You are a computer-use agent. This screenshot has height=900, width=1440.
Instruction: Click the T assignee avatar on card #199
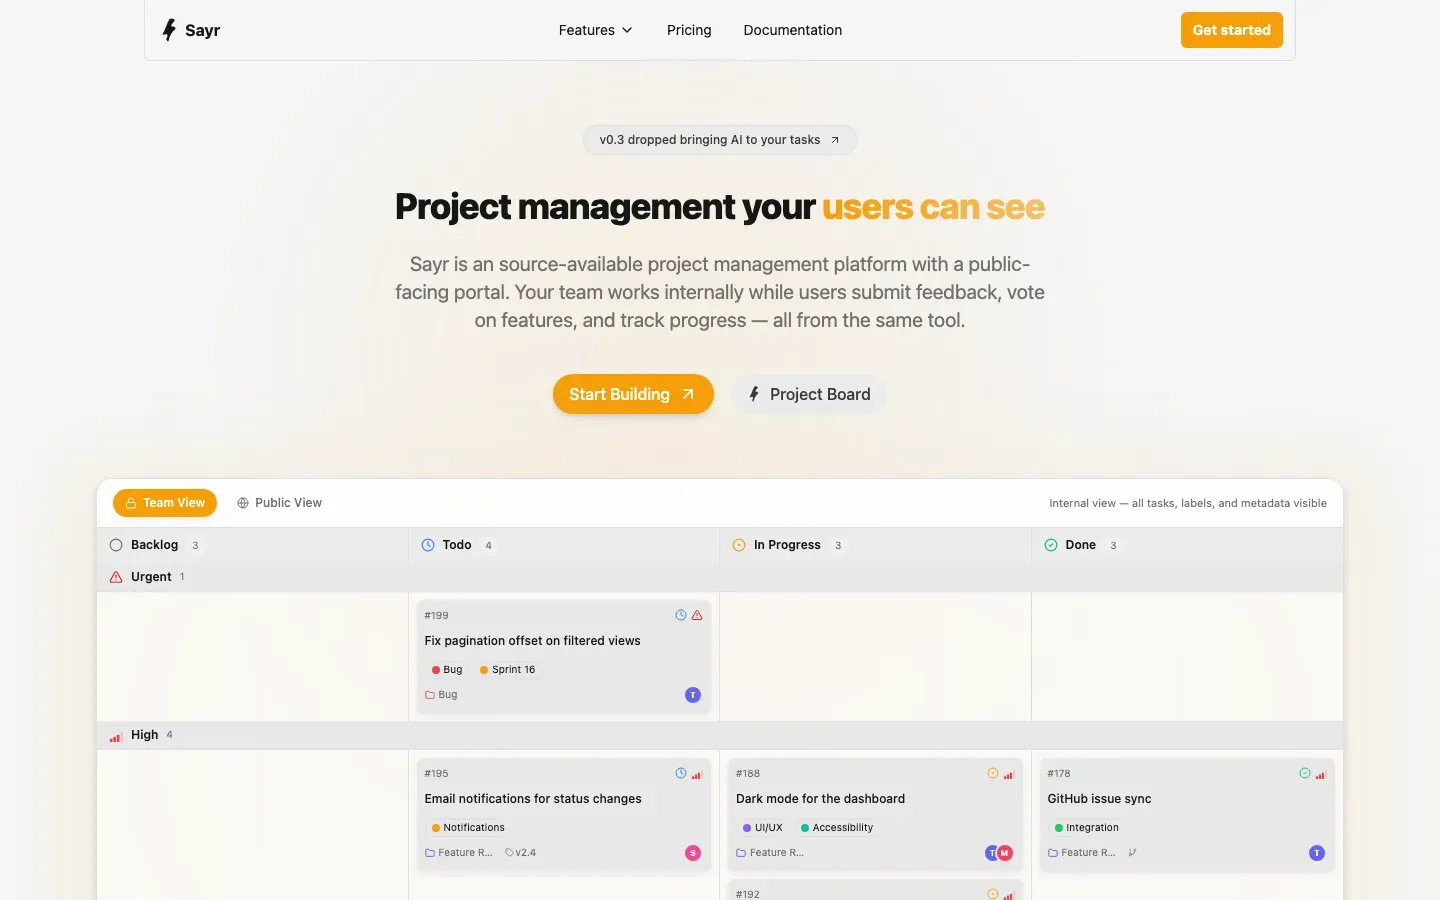693,695
